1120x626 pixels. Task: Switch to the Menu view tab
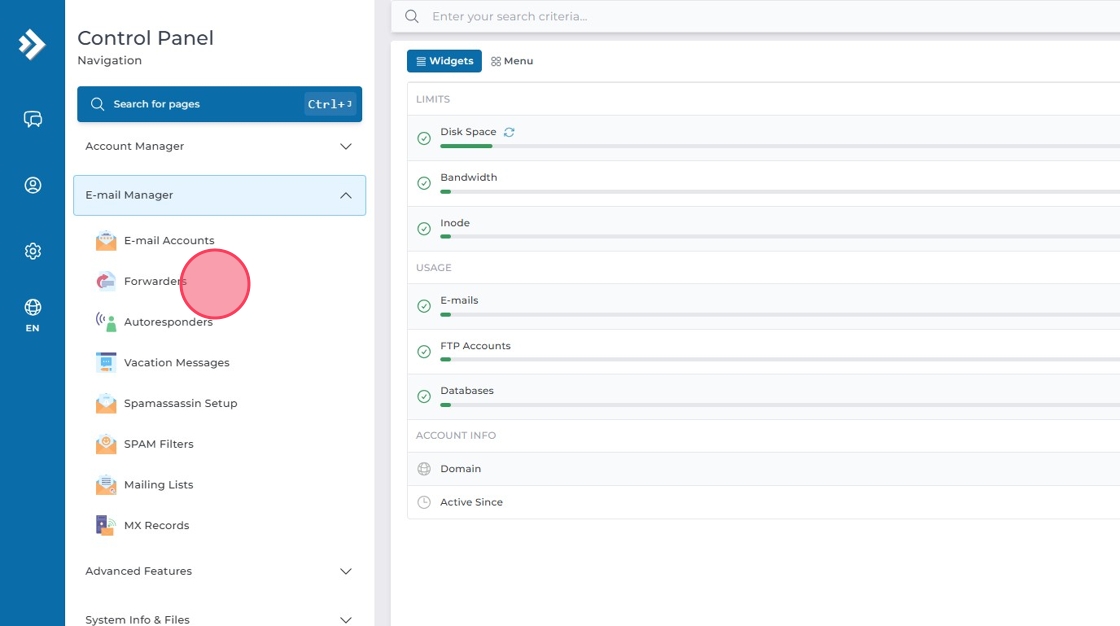tap(512, 61)
